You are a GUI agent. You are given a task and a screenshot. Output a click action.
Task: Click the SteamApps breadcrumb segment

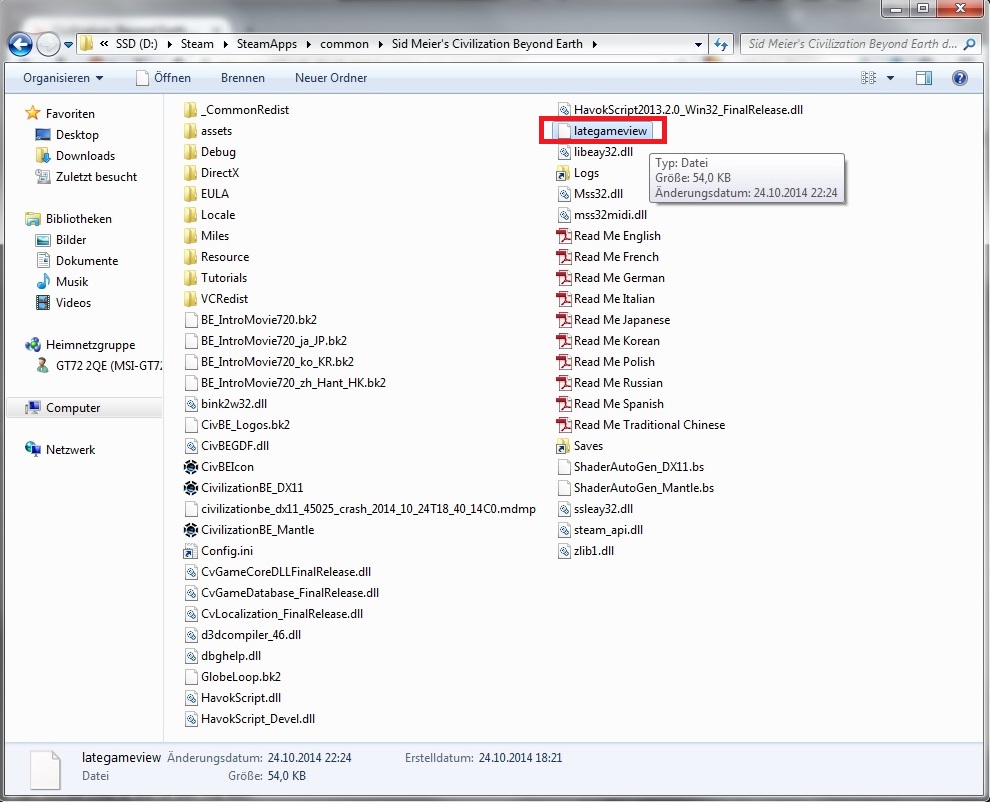[x=266, y=44]
